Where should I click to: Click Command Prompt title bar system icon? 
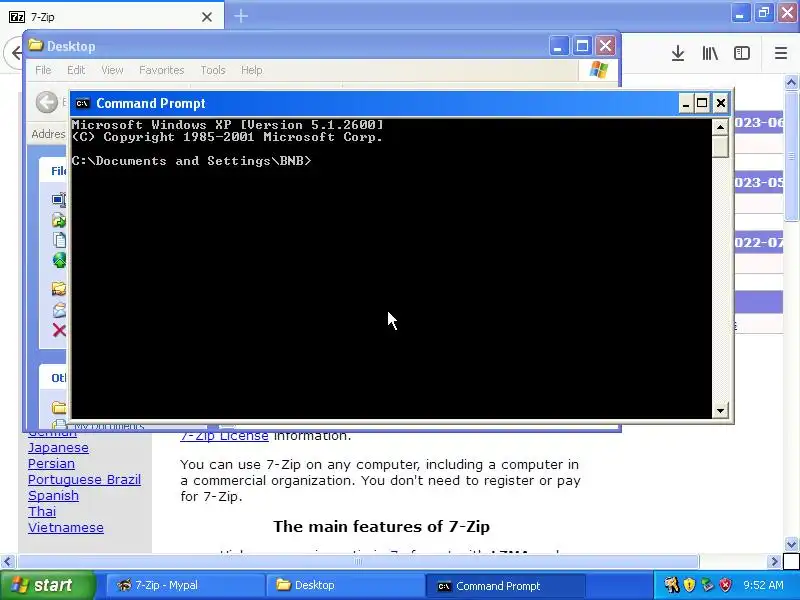82,104
